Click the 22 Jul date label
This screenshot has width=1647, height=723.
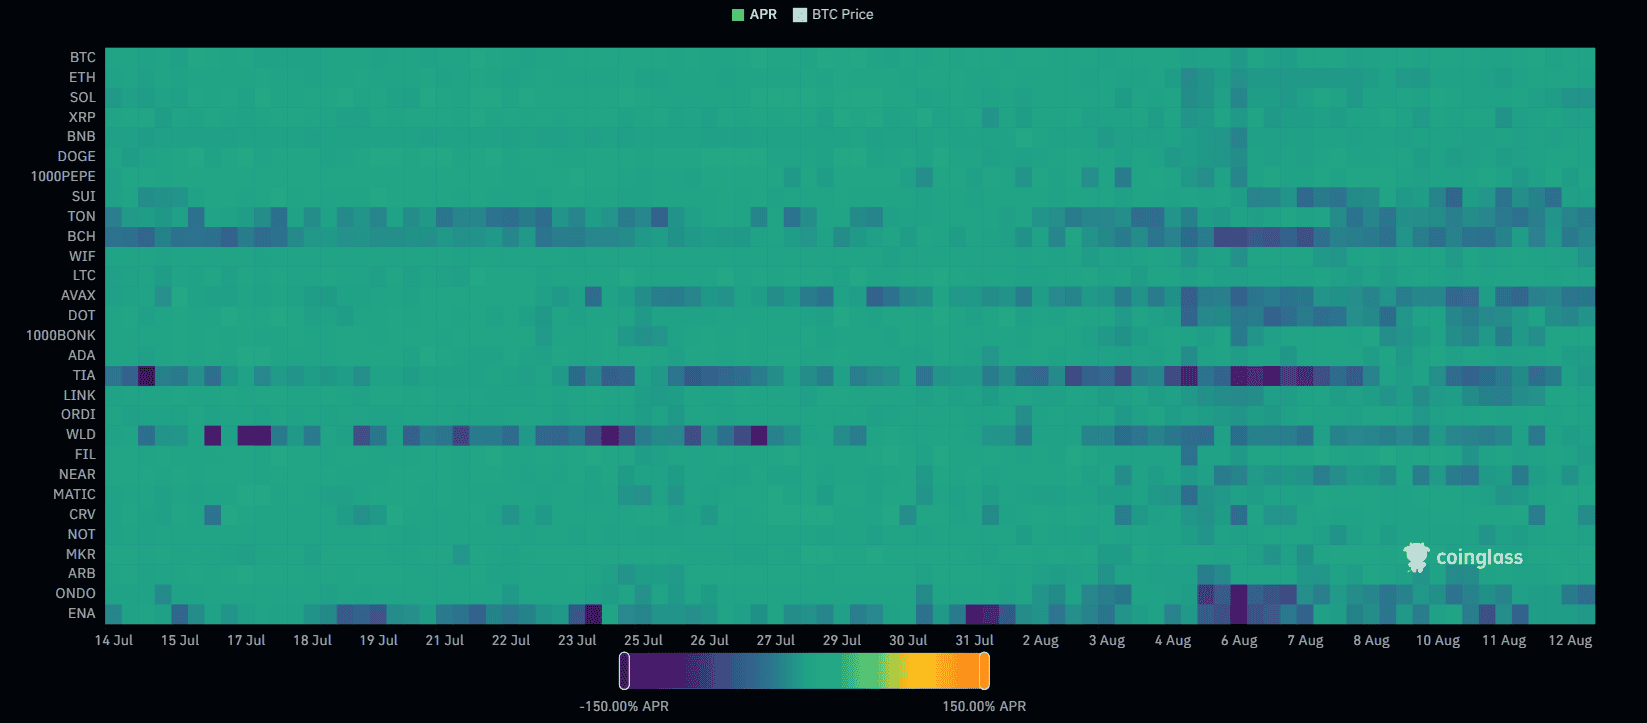click(511, 640)
